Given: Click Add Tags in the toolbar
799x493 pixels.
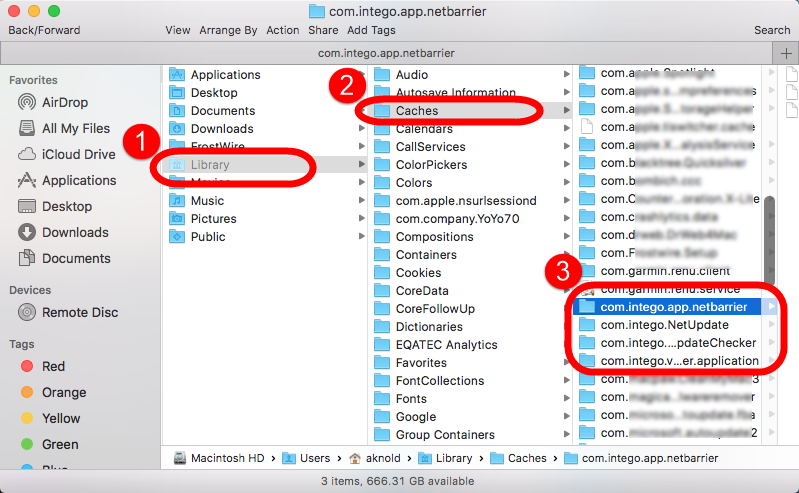Looking at the screenshot, I should (x=372, y=30).
